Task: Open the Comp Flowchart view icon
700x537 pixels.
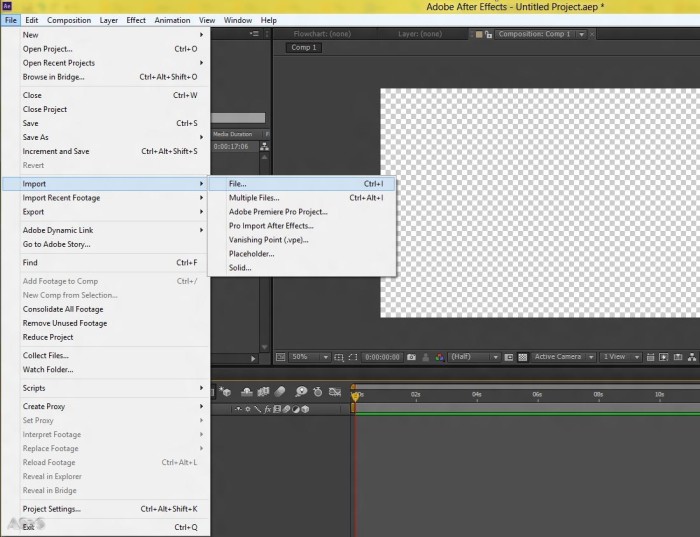Action: (x=692, y=357)
